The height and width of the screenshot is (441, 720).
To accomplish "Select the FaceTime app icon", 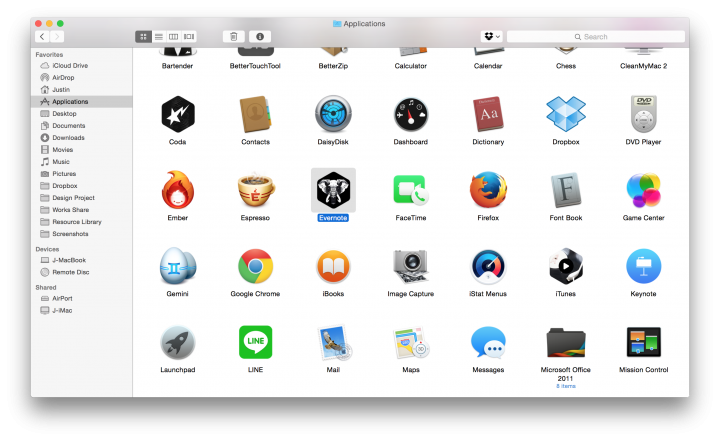I will [x=411, y=190].
